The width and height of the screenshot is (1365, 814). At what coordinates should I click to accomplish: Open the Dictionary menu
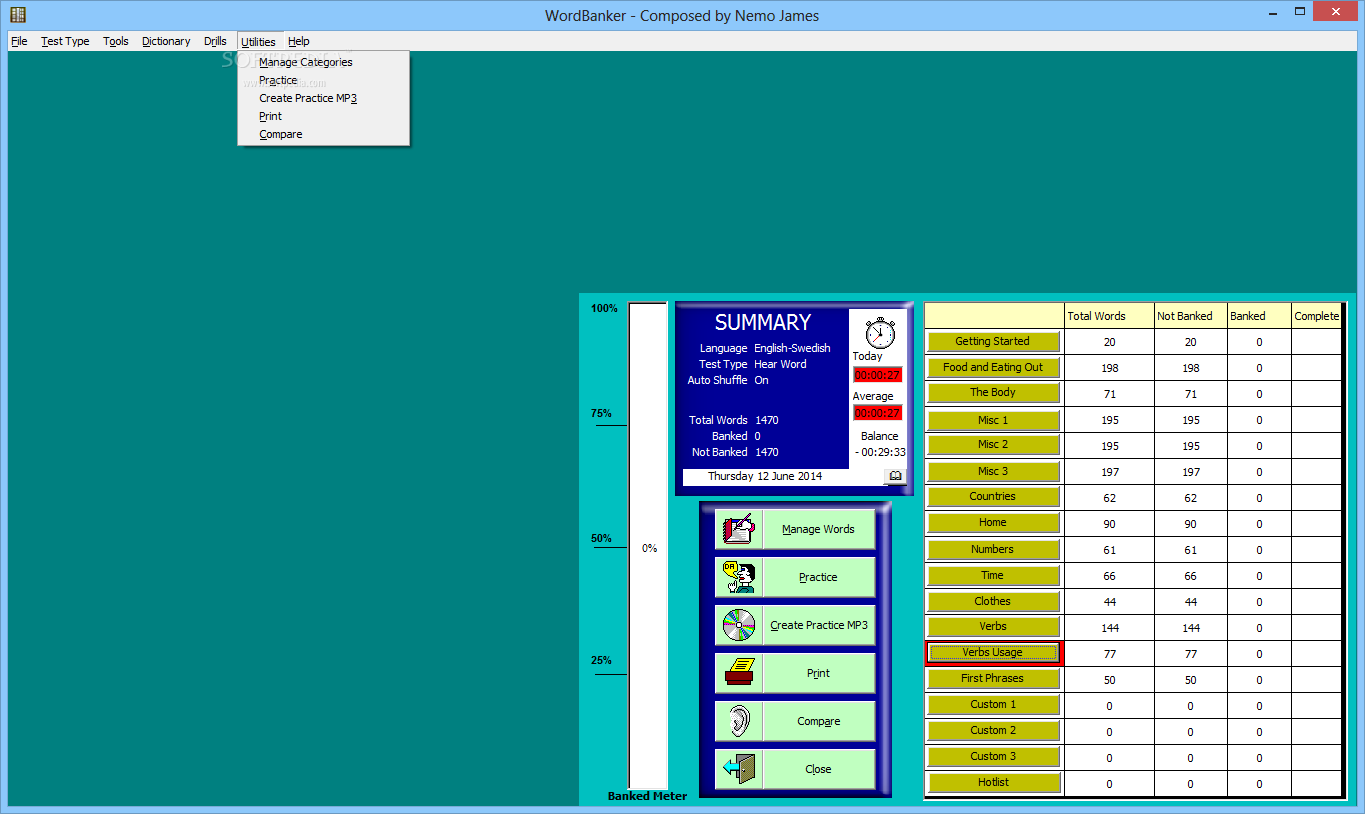[166, 41]
